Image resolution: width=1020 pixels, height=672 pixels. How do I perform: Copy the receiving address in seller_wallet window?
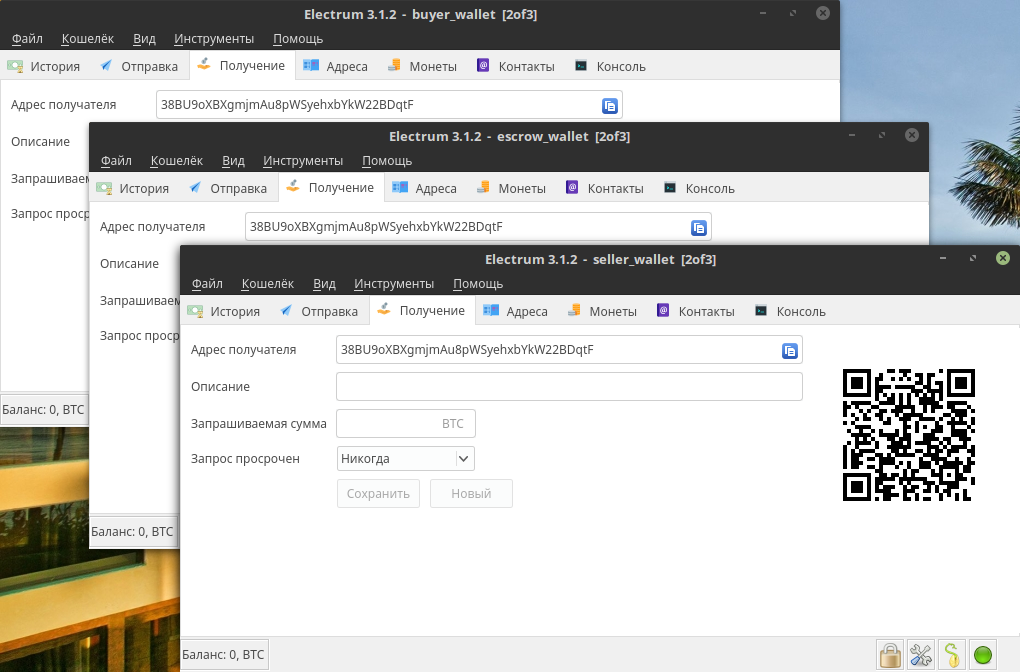pyautogui.click(x=790, y=351)
